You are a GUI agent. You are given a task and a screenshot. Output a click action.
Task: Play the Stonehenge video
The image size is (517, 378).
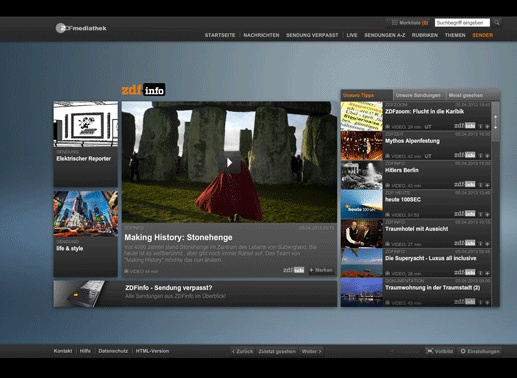229,162
